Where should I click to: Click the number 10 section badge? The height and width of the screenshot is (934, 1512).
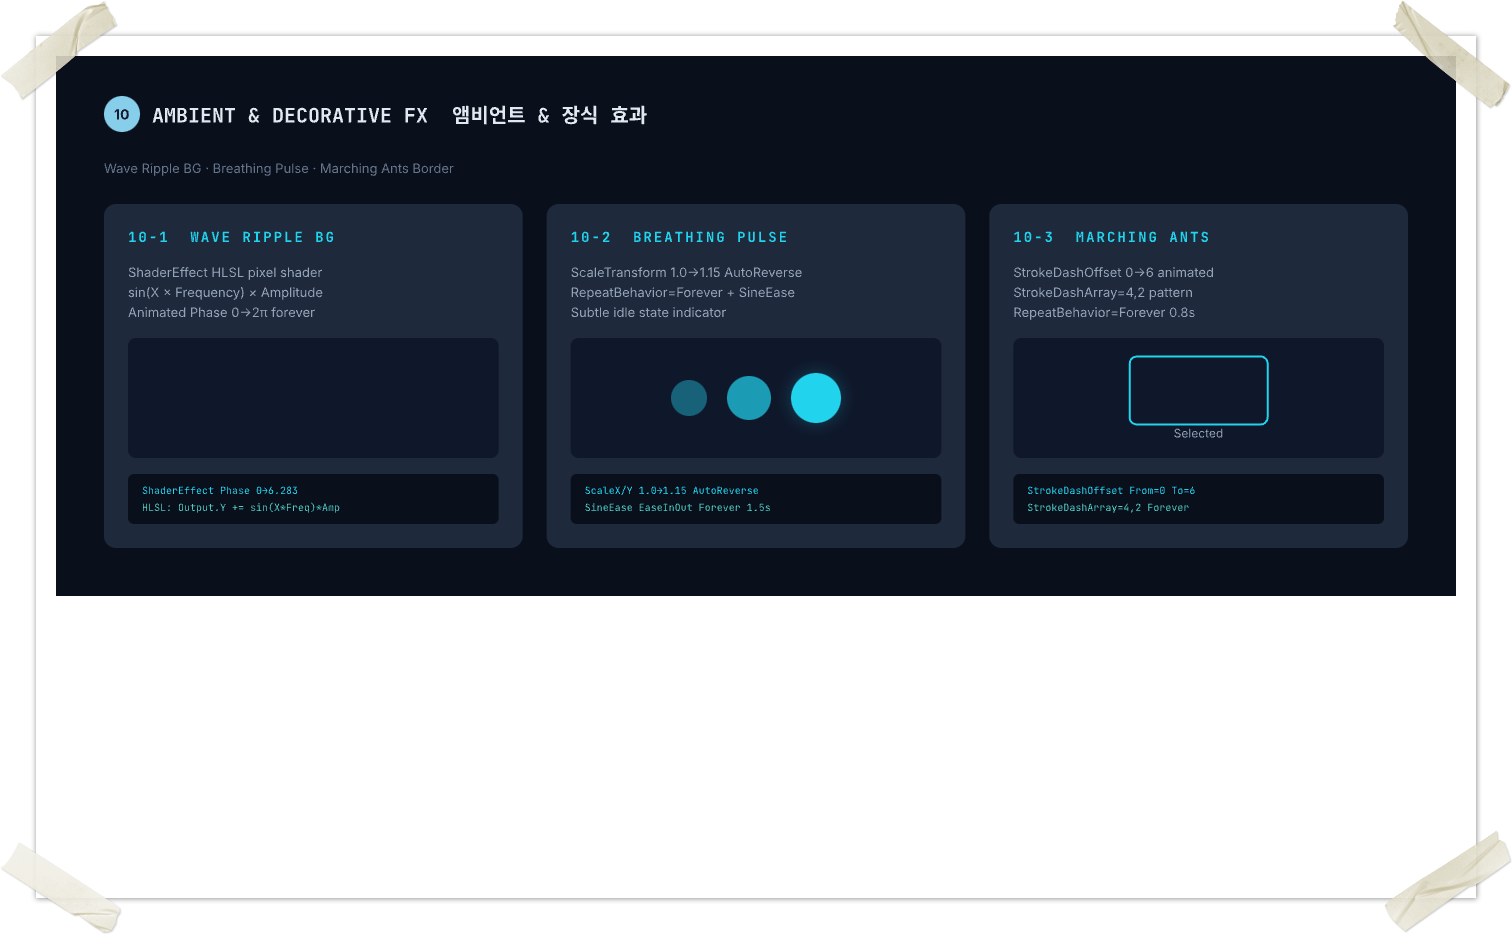(x=122, y=115)
